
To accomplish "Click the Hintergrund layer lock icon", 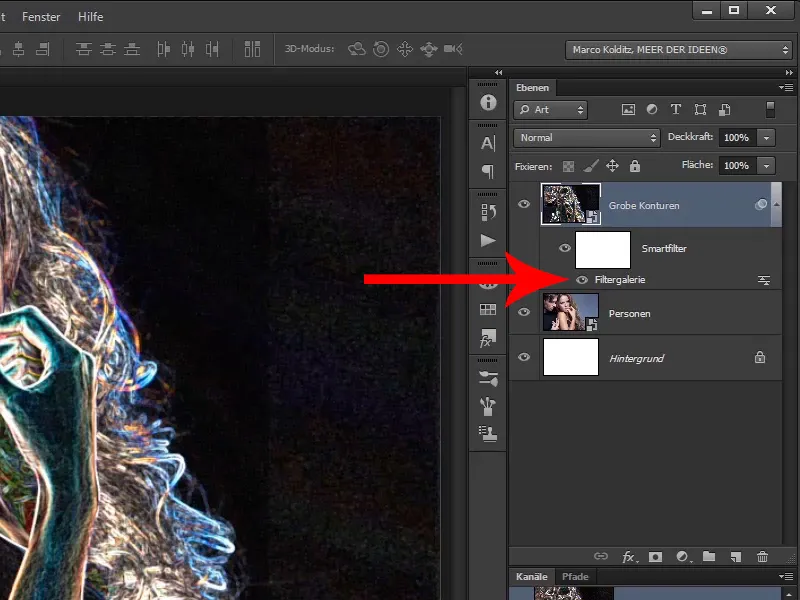I will point(760,357).
